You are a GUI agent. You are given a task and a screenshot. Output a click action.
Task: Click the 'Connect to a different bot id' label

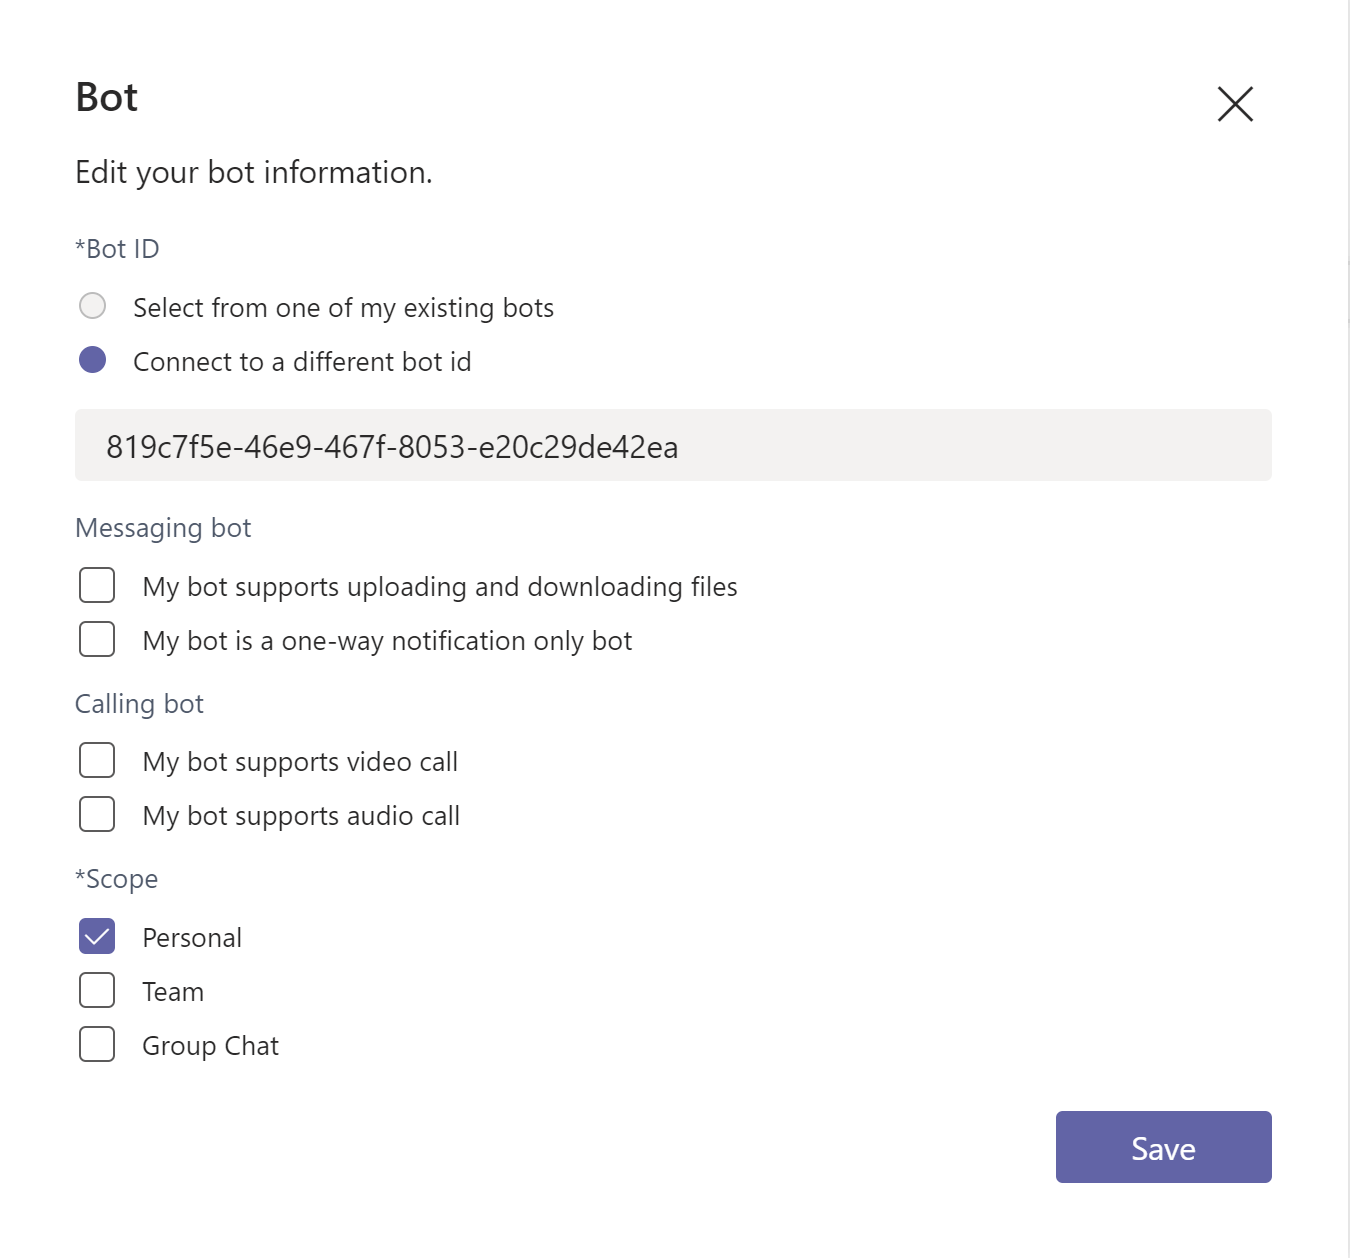302,362
